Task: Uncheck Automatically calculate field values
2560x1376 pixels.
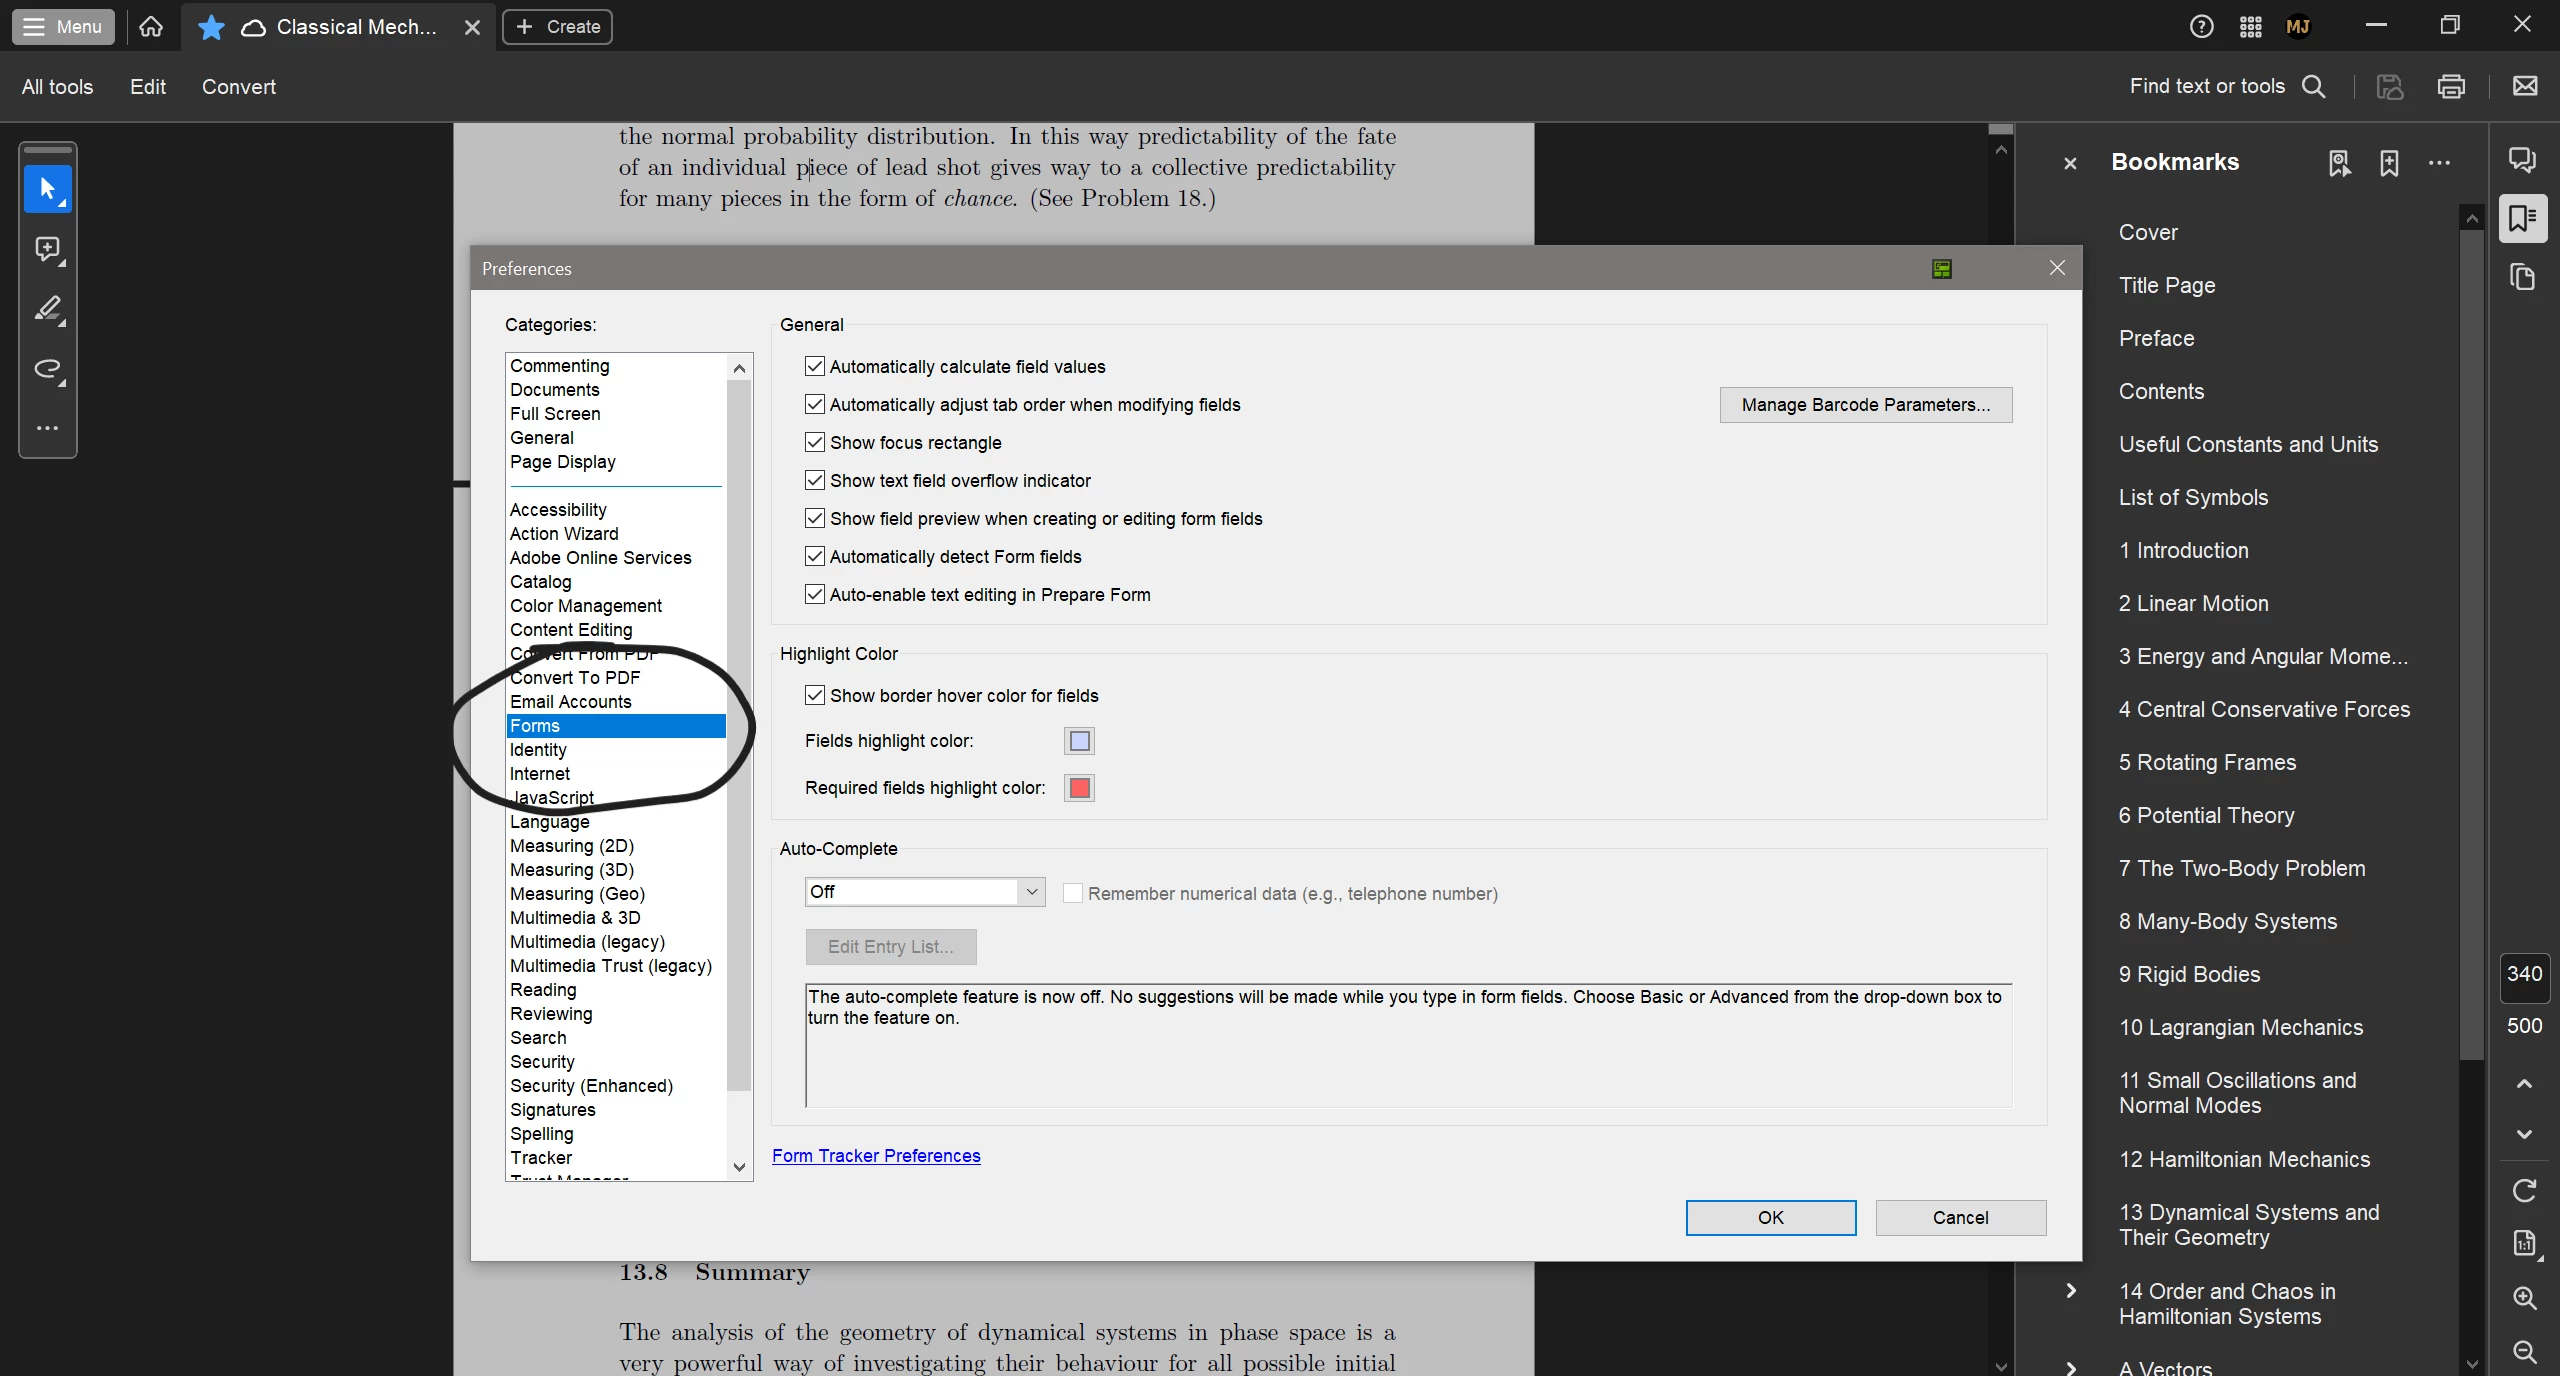Action: click(815, 367)
